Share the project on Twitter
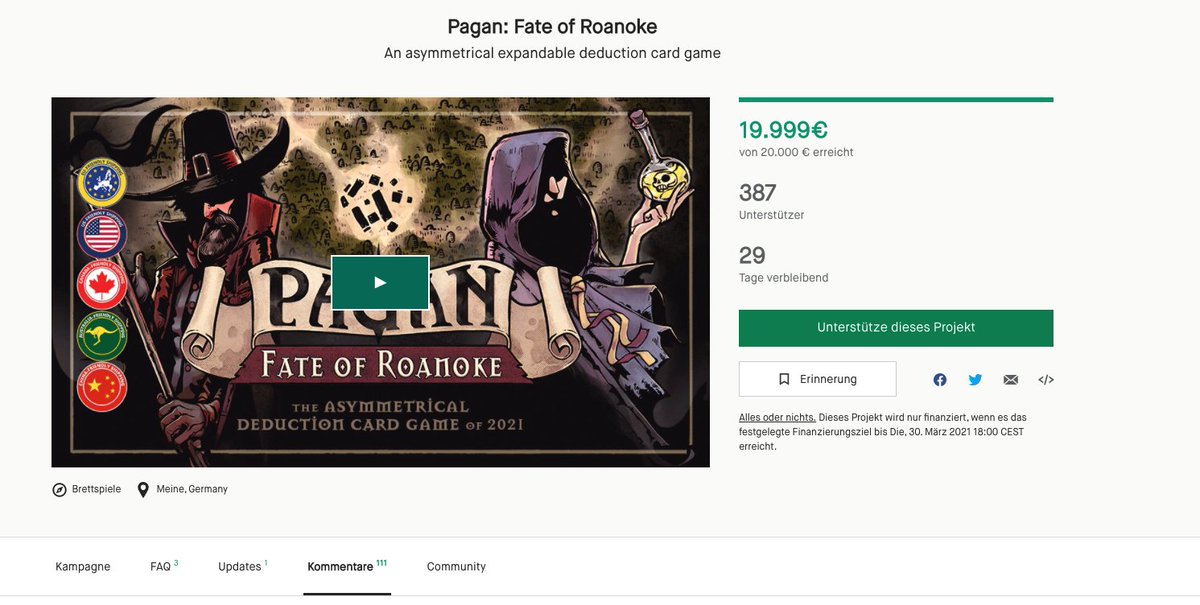 [x=975, y=380]
